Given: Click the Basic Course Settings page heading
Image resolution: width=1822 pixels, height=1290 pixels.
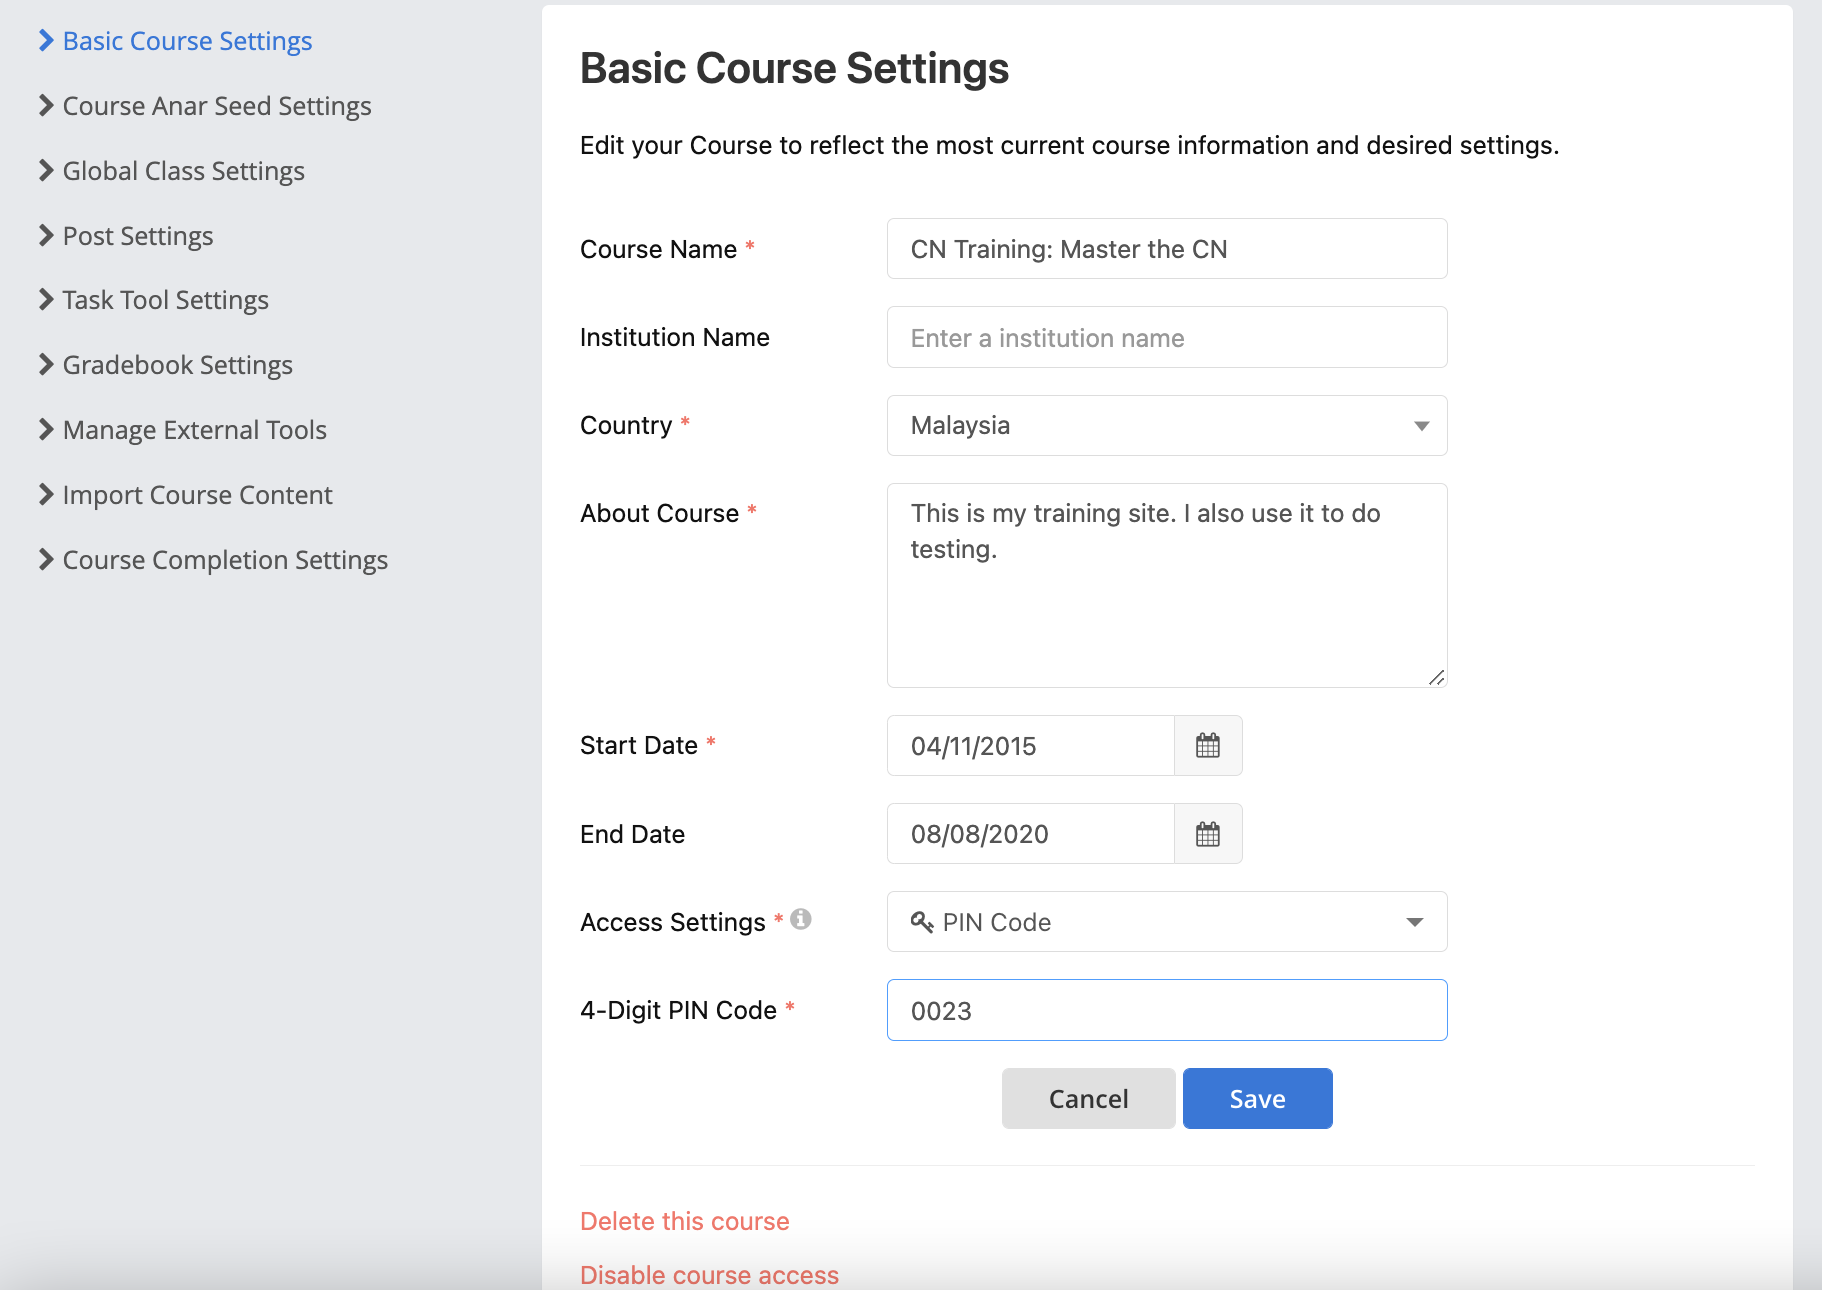Looking at the screenshot, I should click(794, 68).
